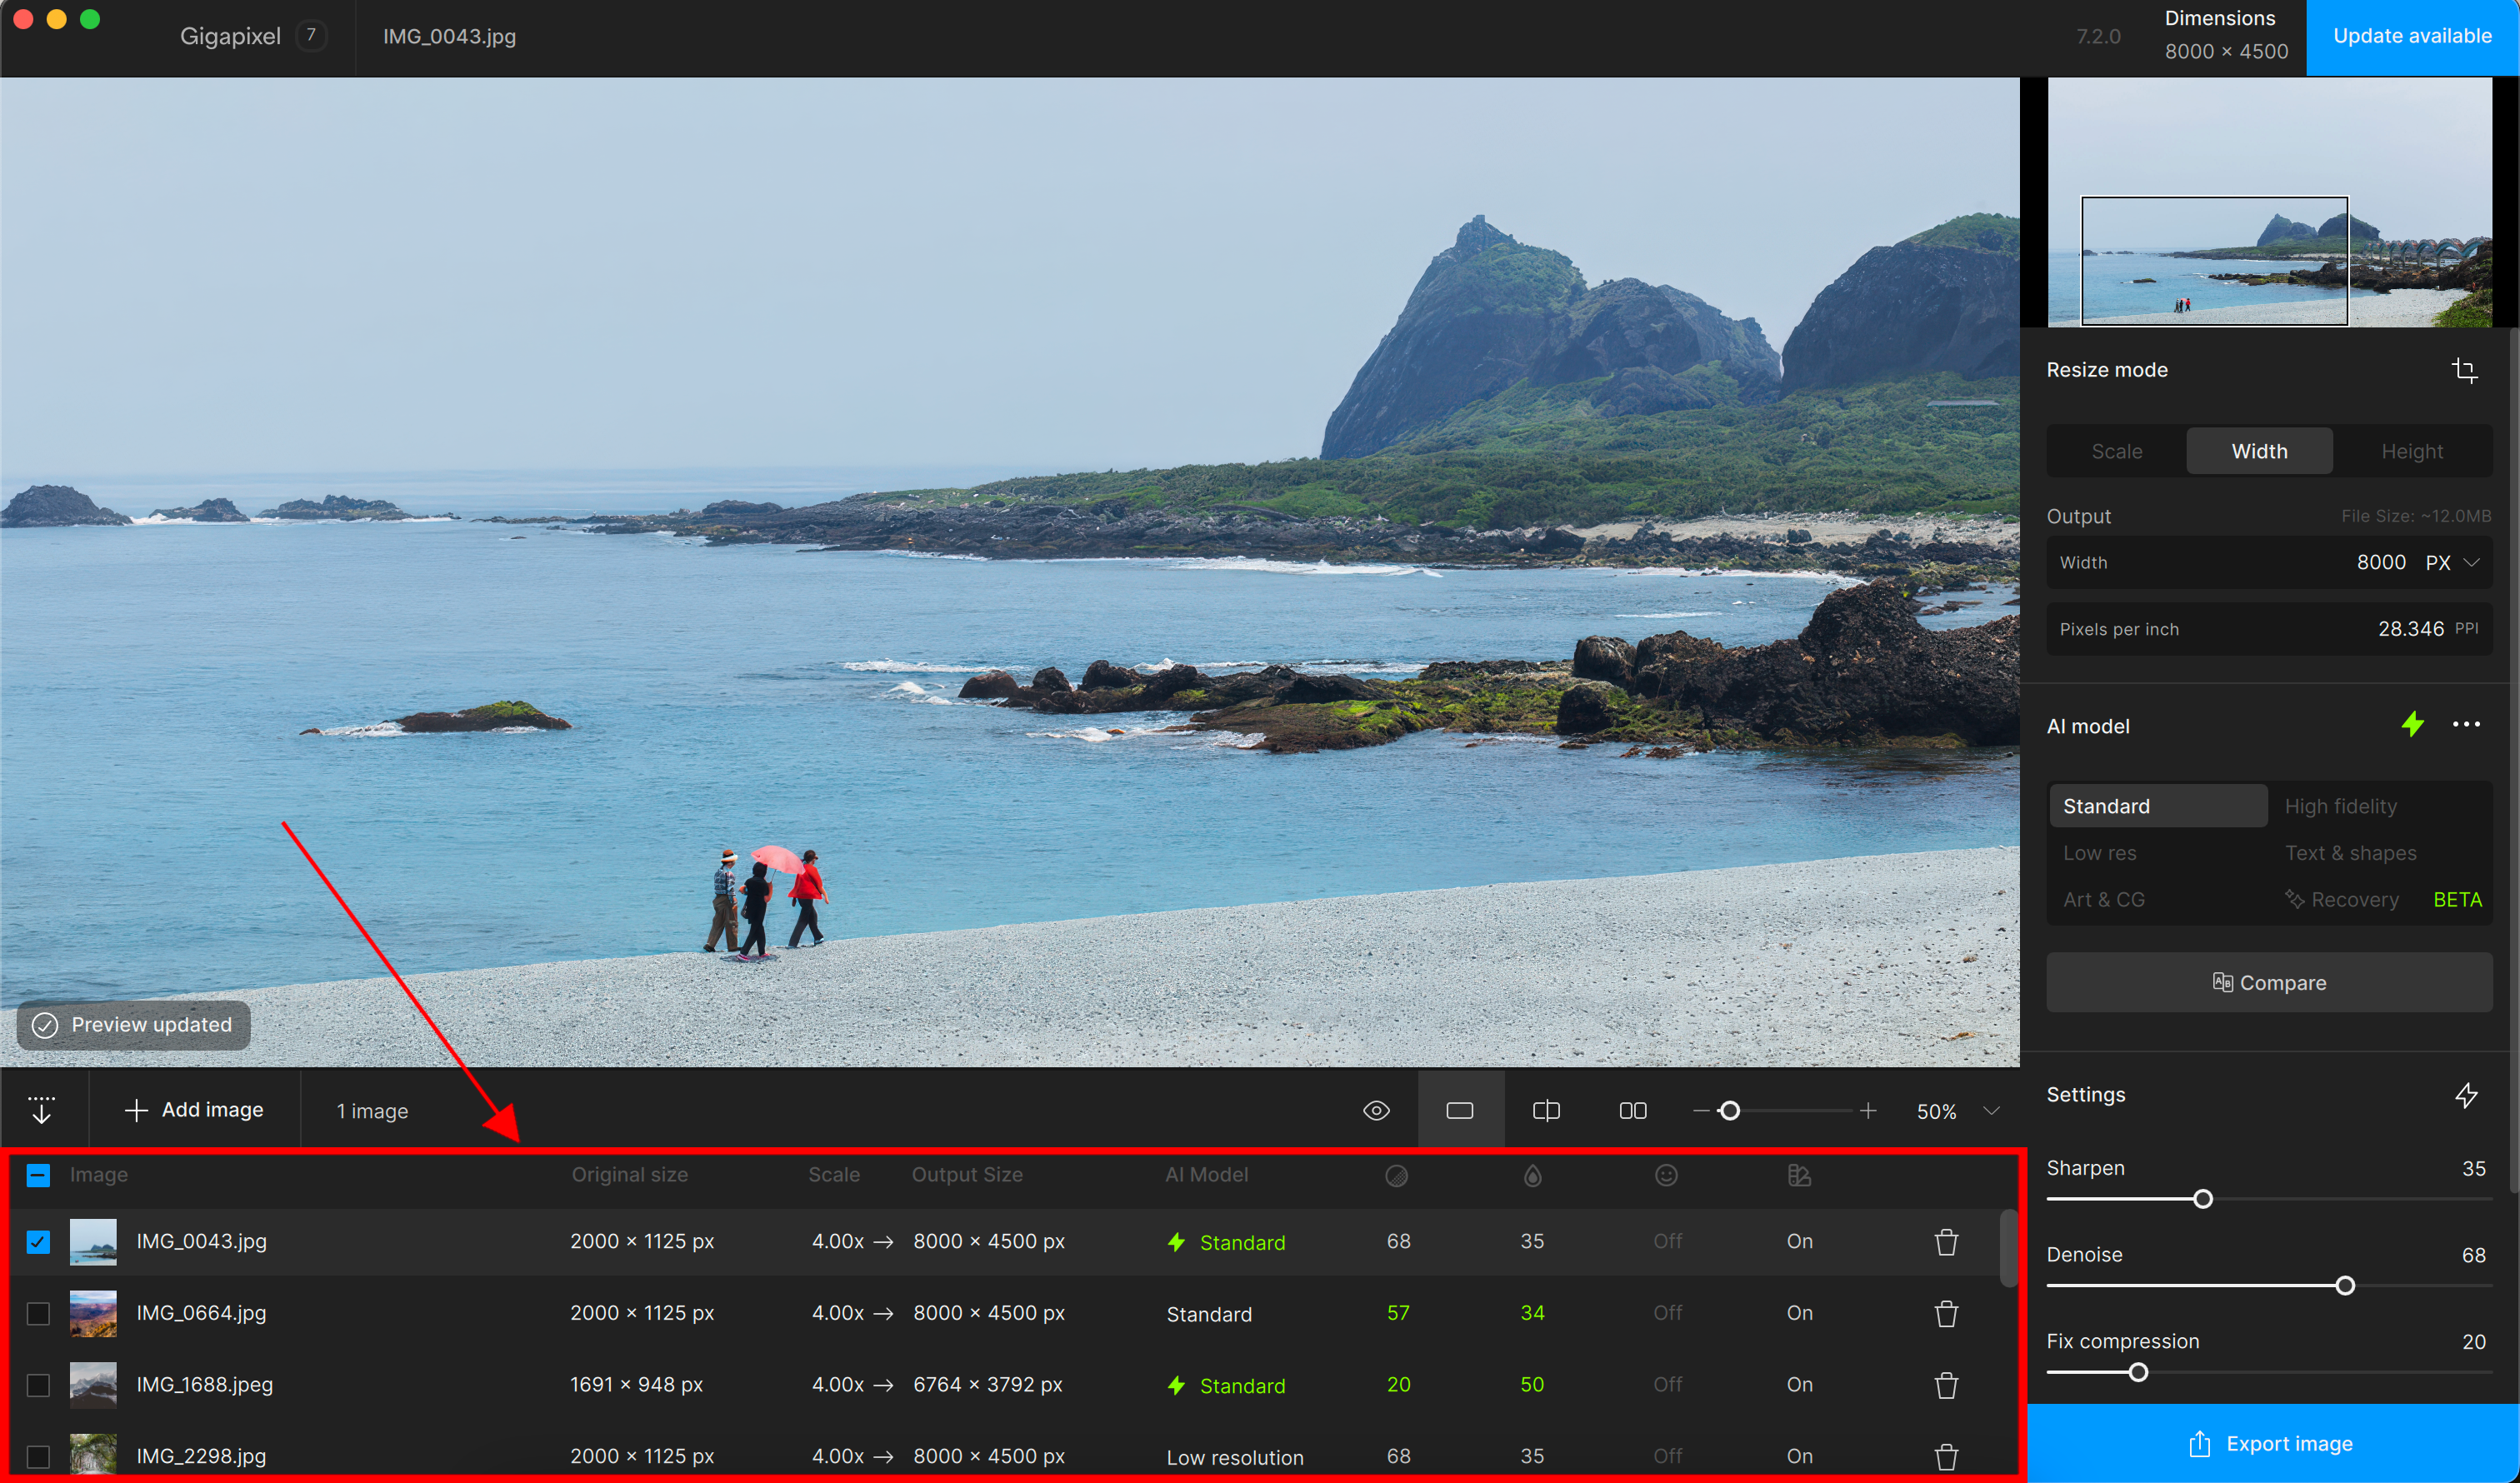Click the Export image button
2520x1483 pixels.
pos(2273,1443)
